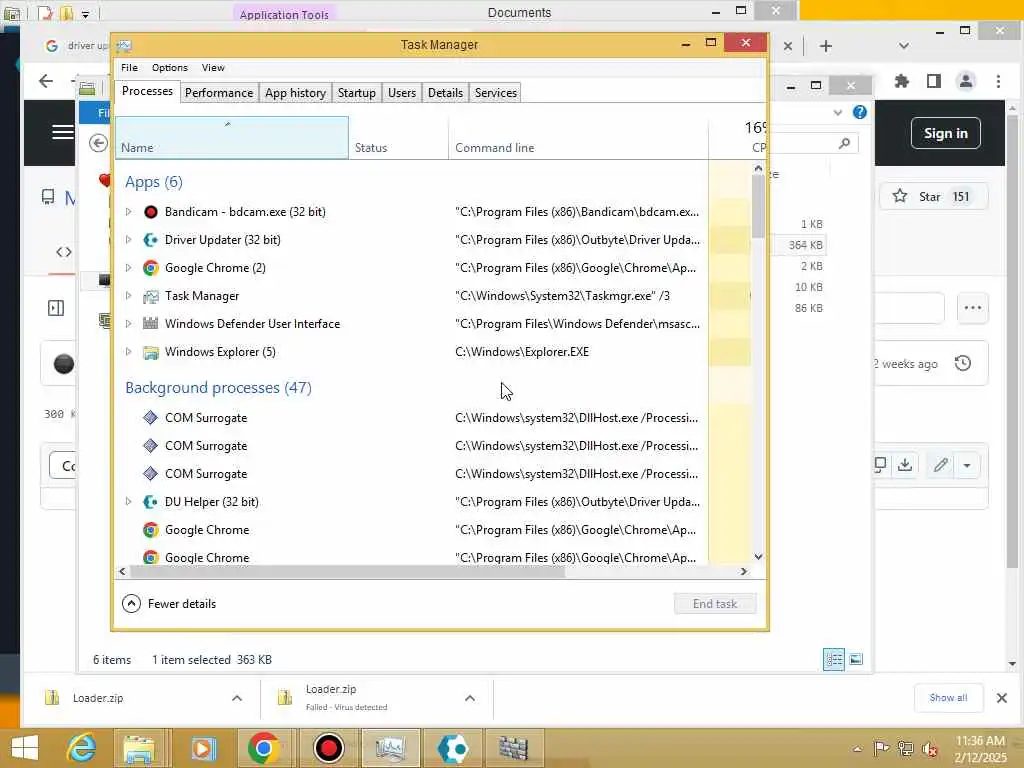This screenshot has height=768, width=1024.
Task: Click GitHub Sign in button
Action: click(946, 133)
